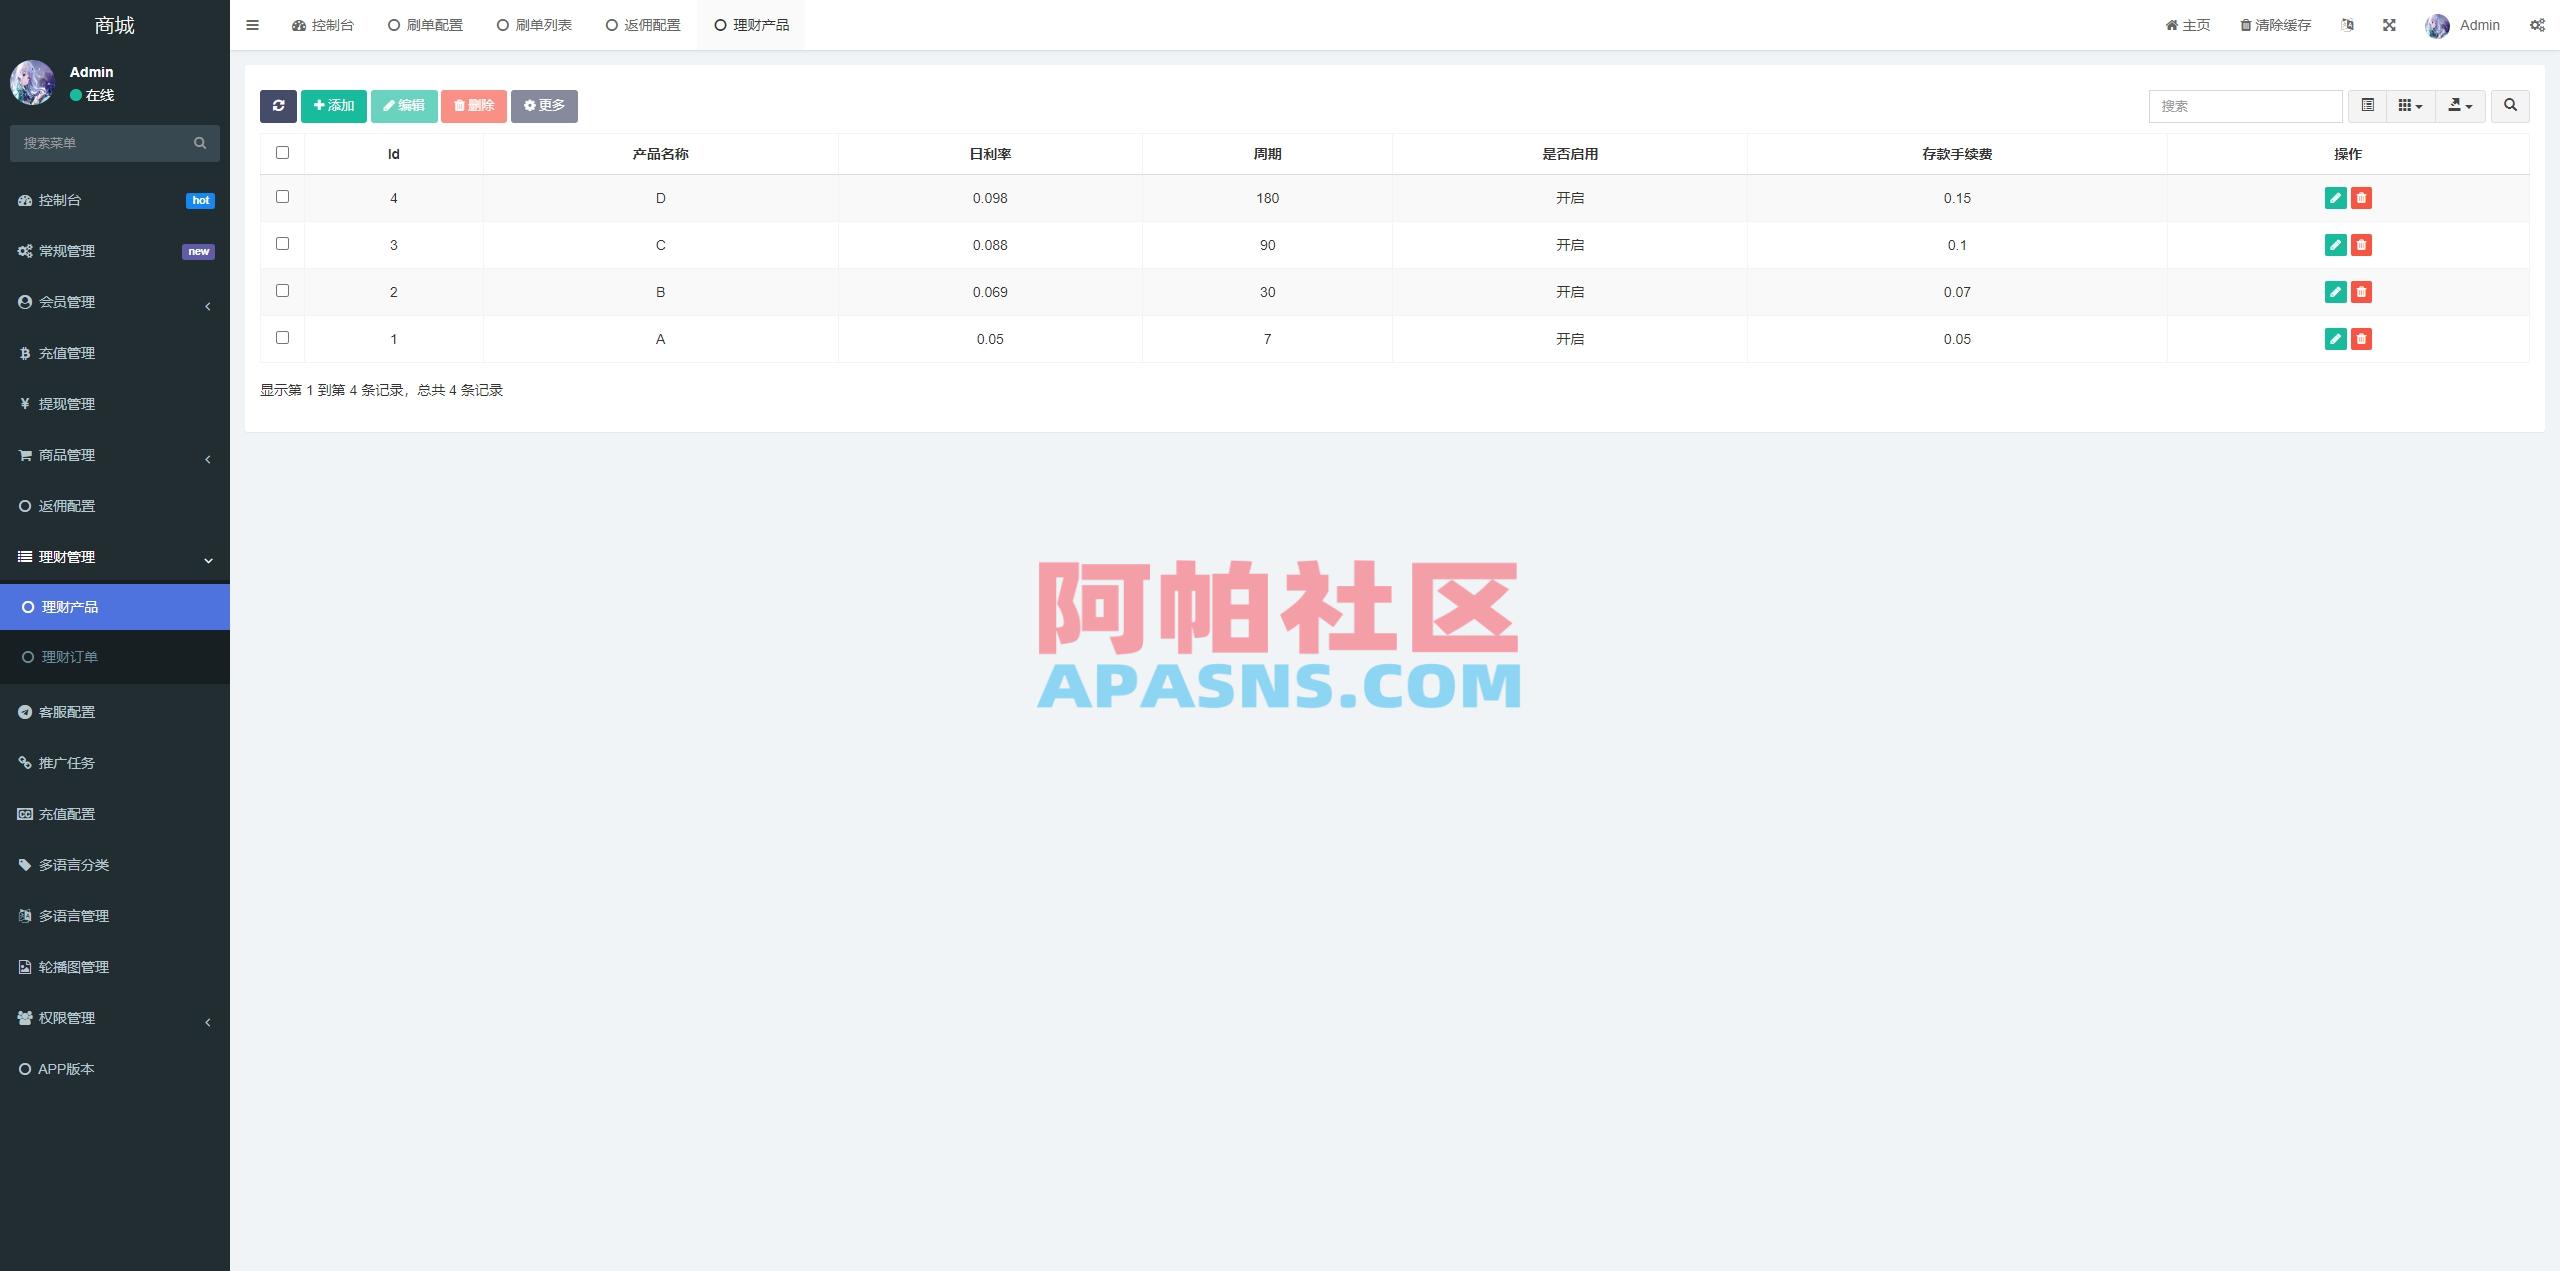Click the edit pencil icon for product D

2335,198
